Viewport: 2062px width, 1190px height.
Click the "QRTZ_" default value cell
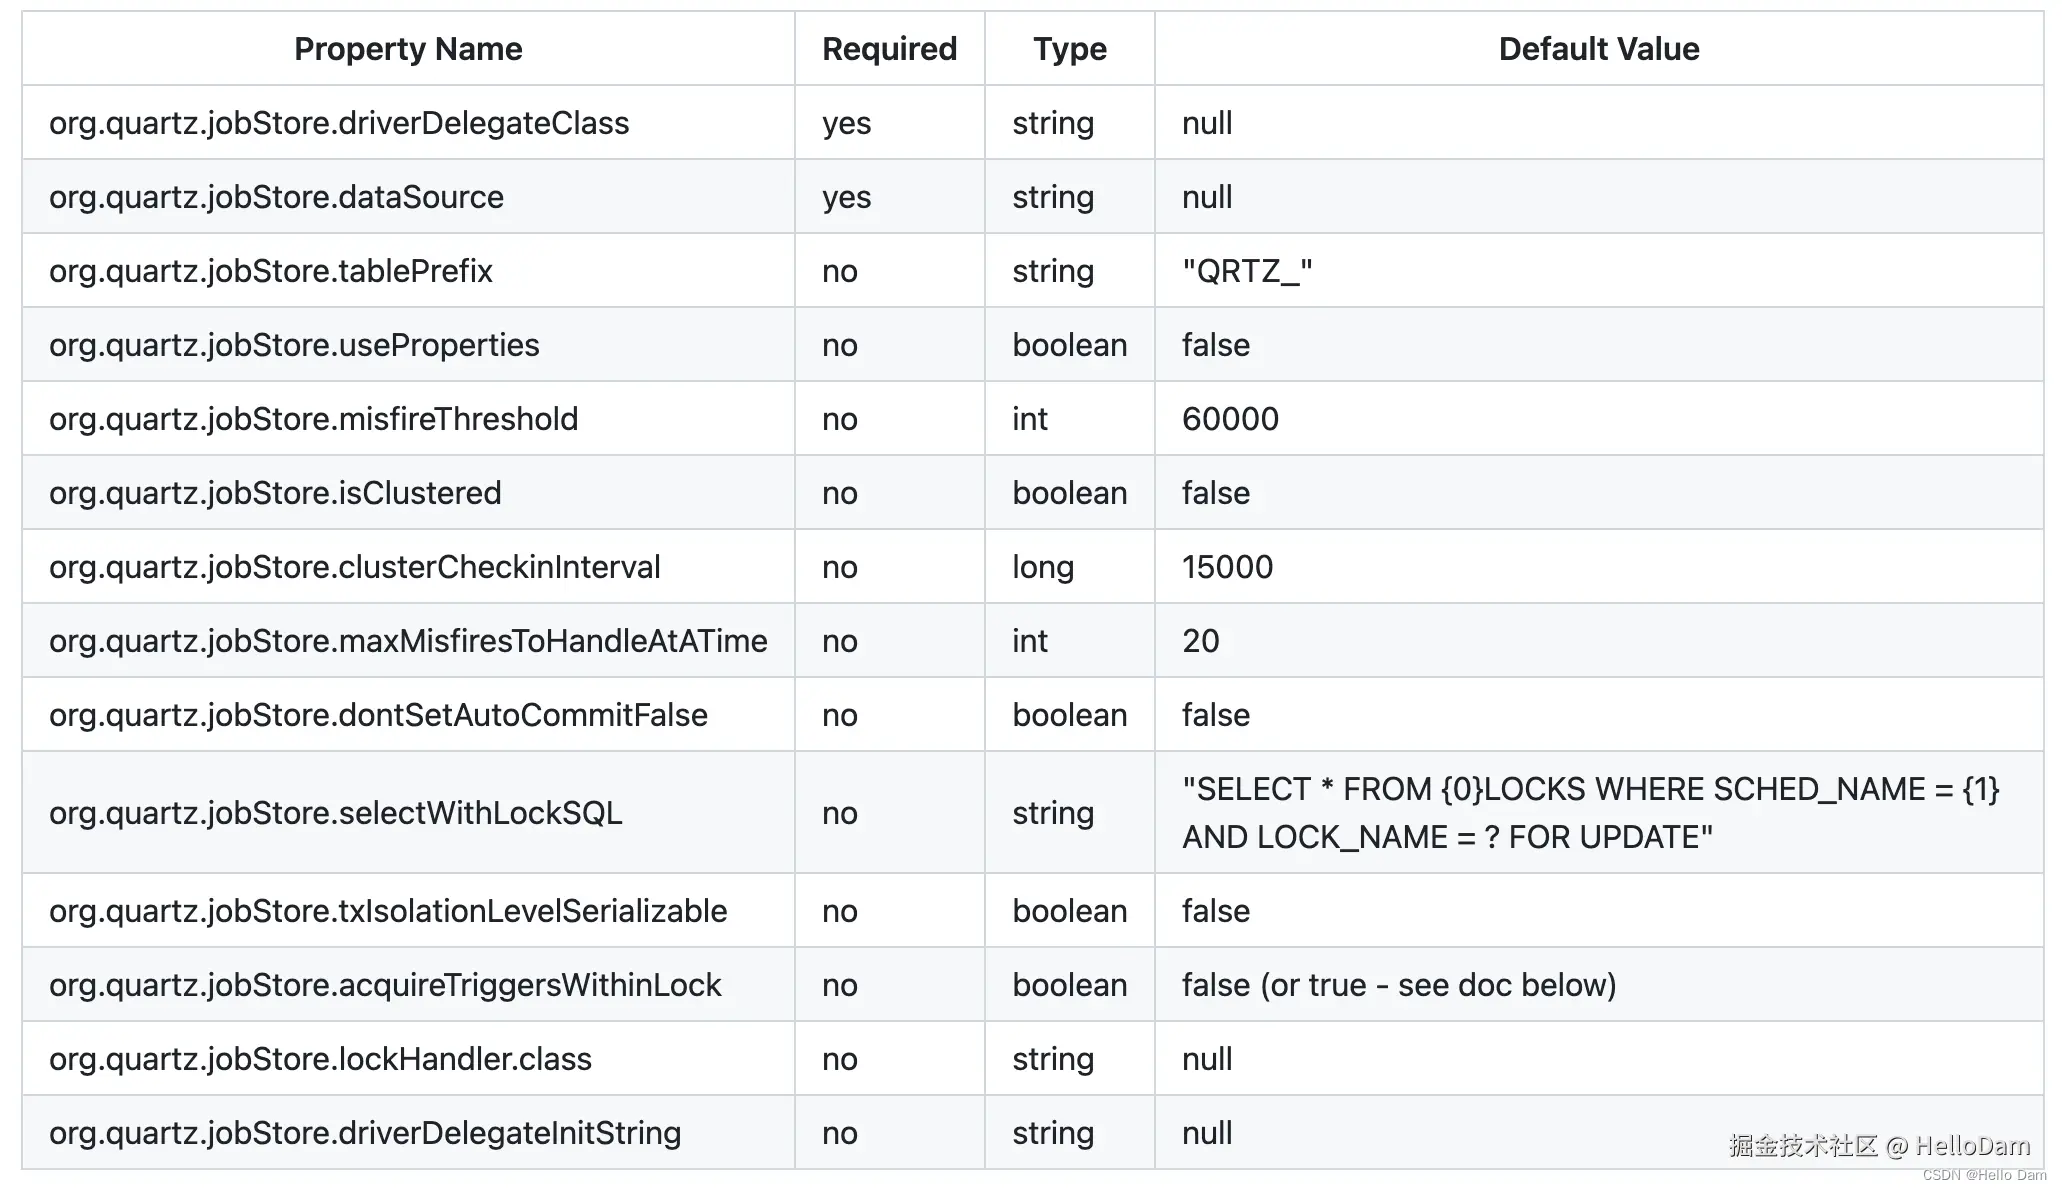tap(1246, 271)
